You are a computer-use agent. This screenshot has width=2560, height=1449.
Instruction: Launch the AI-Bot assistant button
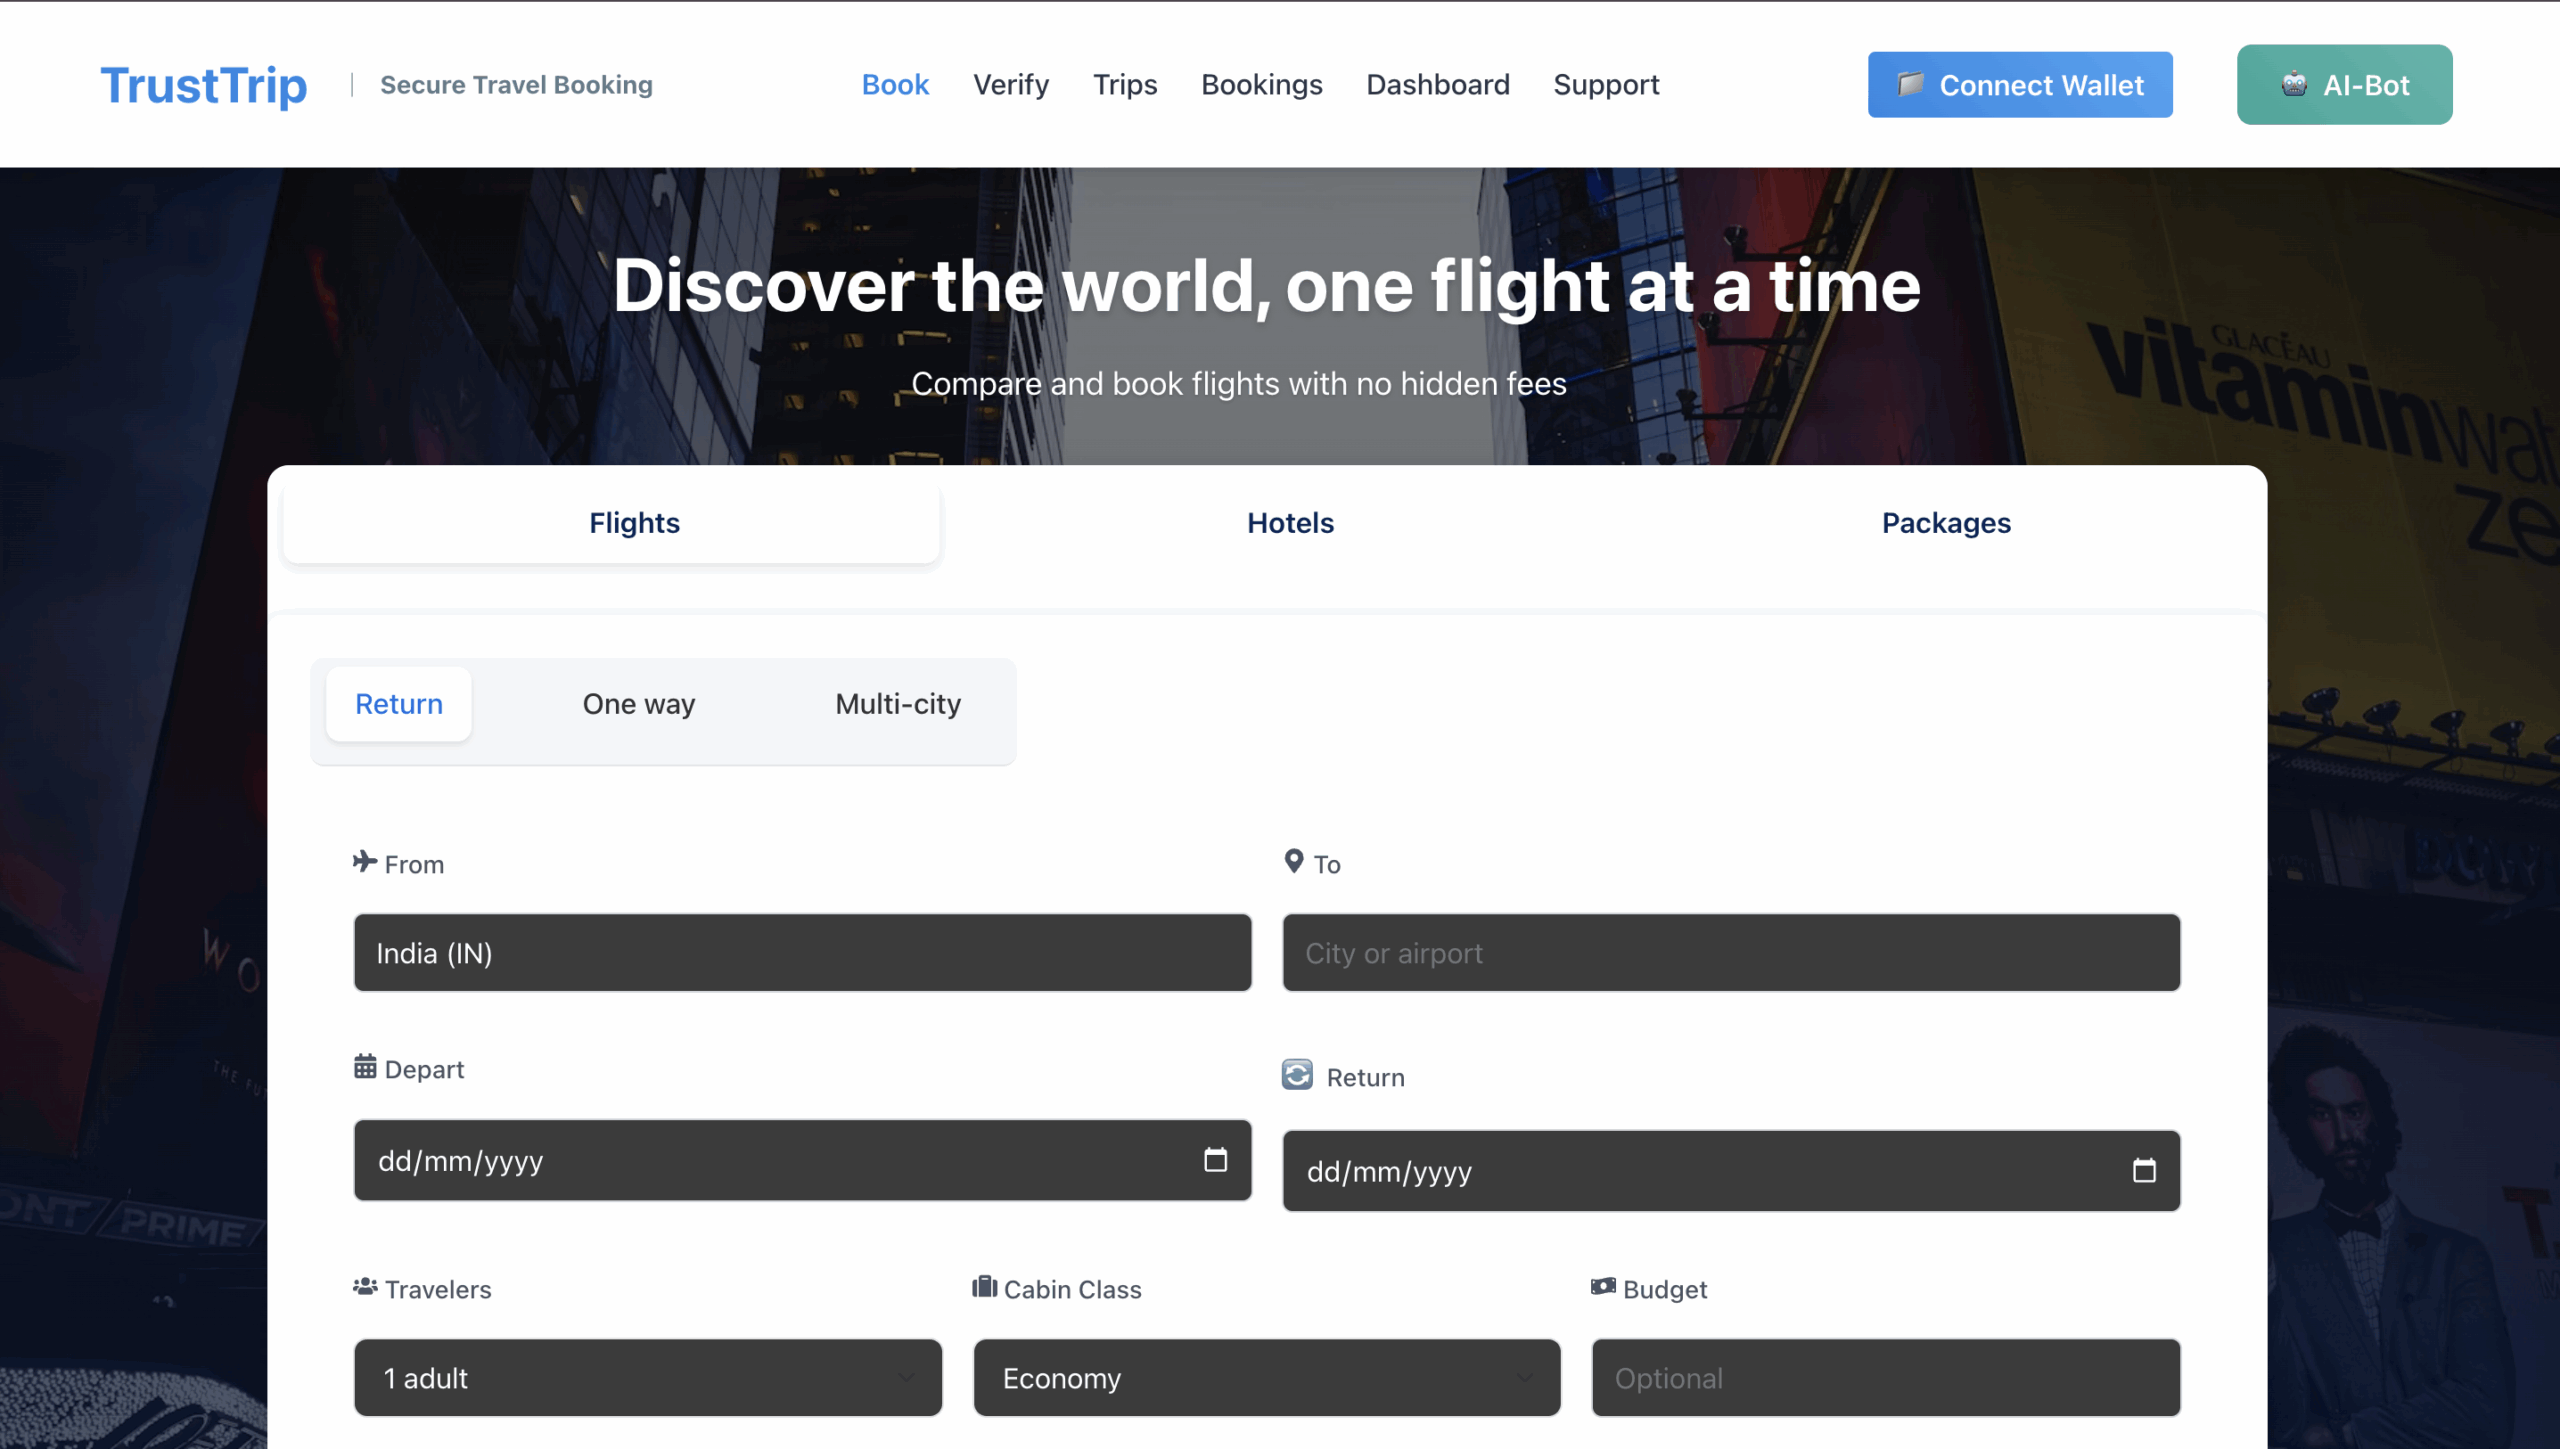point(2343,85)
